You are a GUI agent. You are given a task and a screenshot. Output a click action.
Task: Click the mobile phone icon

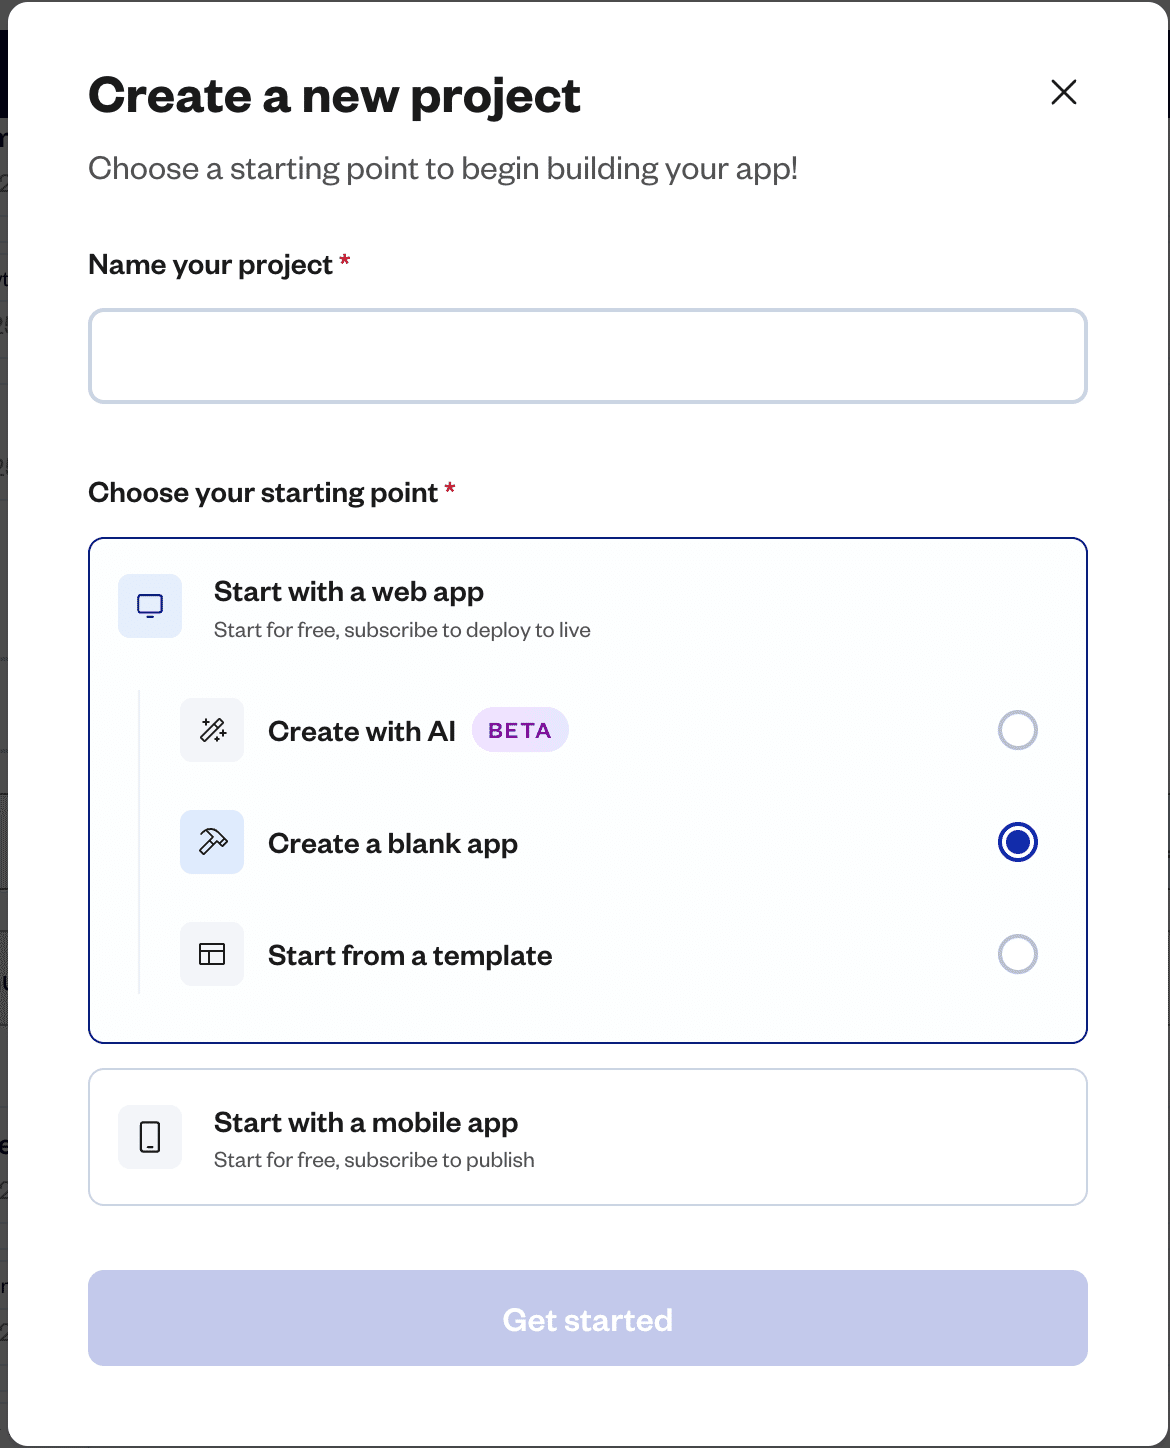tap(149, 1136)
